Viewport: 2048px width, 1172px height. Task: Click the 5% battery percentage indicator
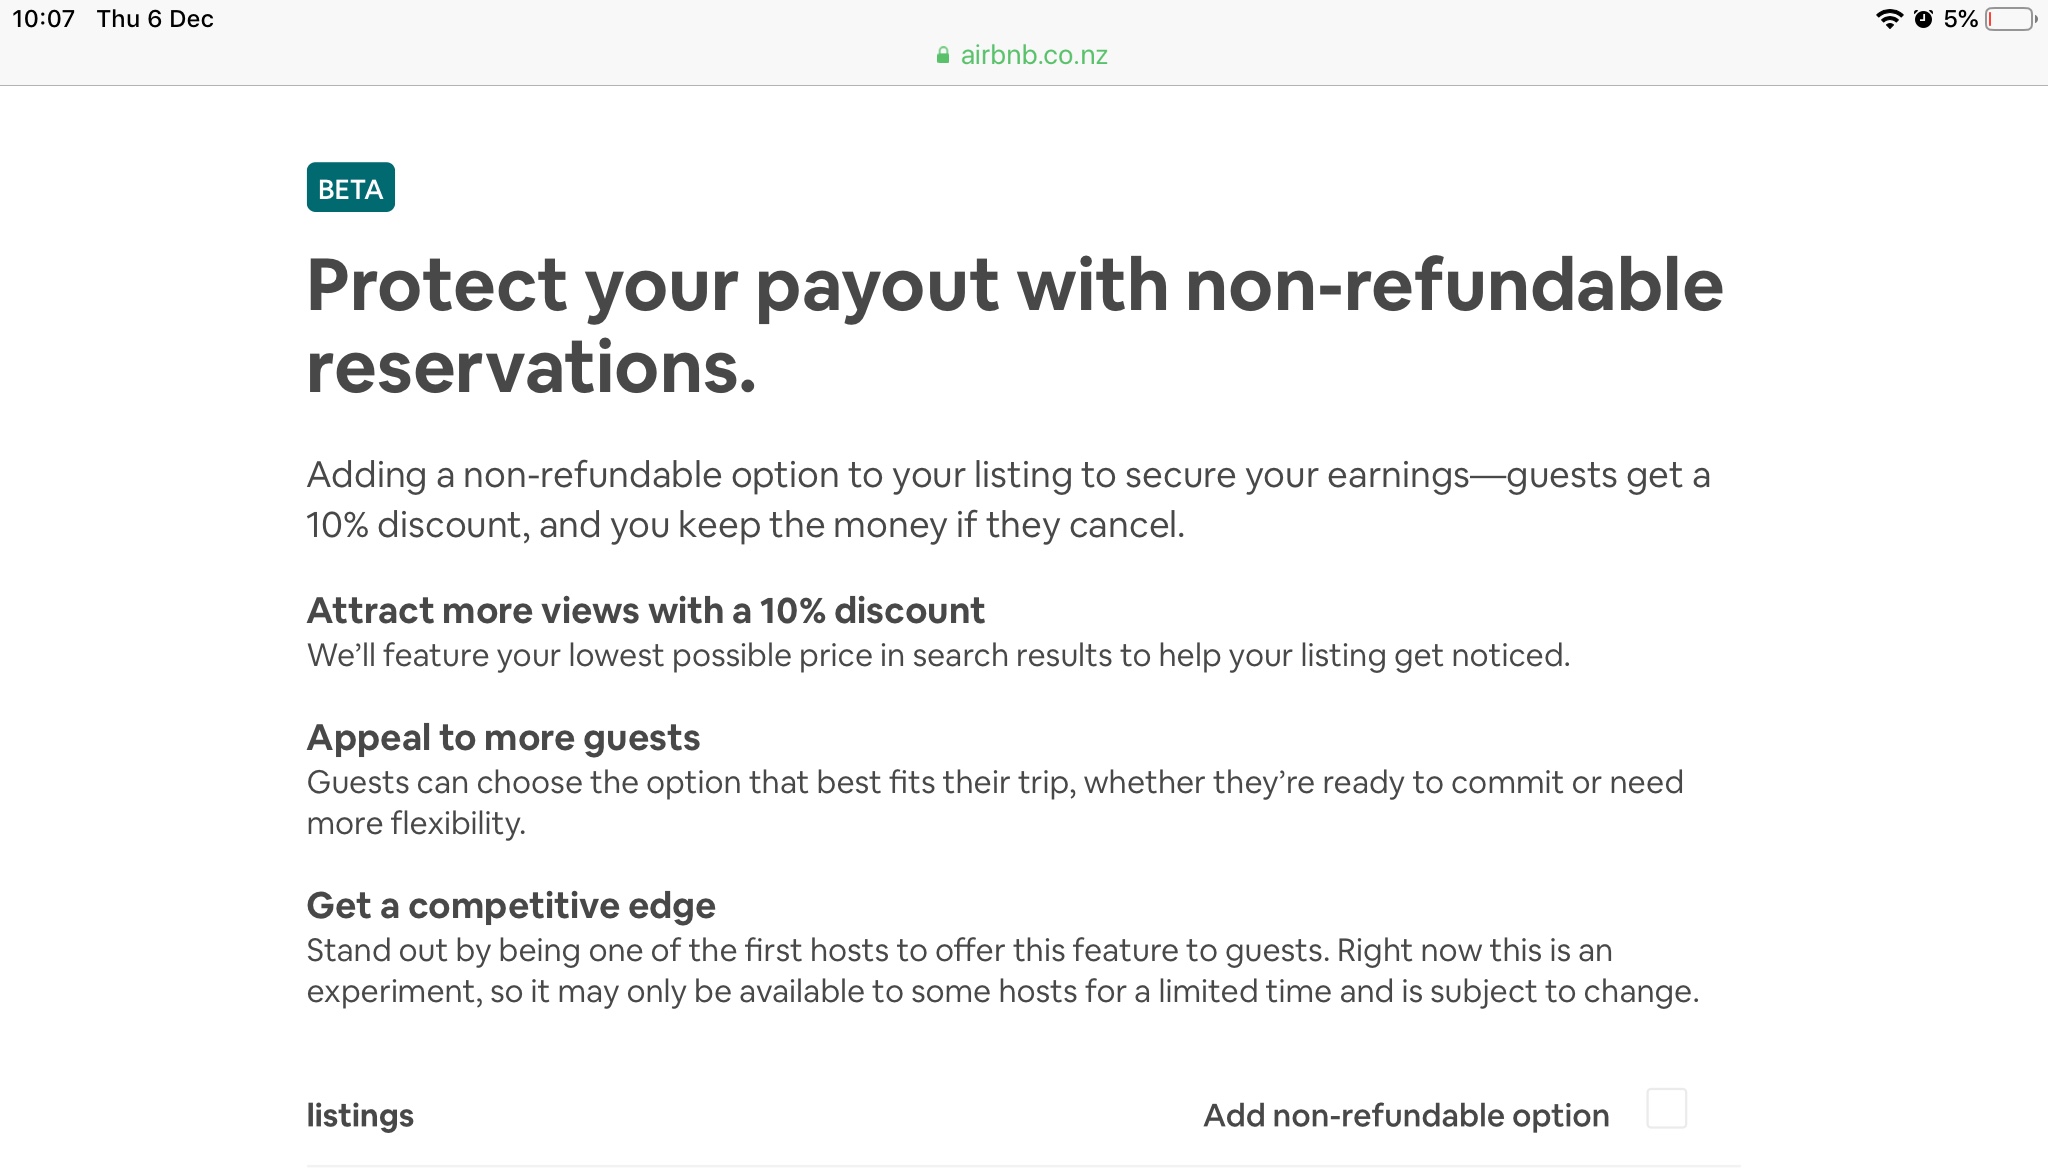[x=1963, y=17]
